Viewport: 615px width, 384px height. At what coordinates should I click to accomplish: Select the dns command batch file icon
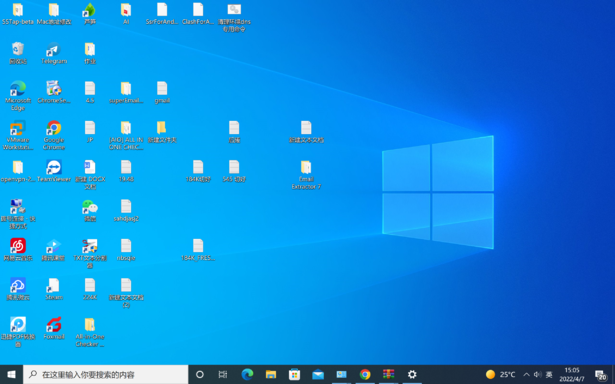click(234, 18)
